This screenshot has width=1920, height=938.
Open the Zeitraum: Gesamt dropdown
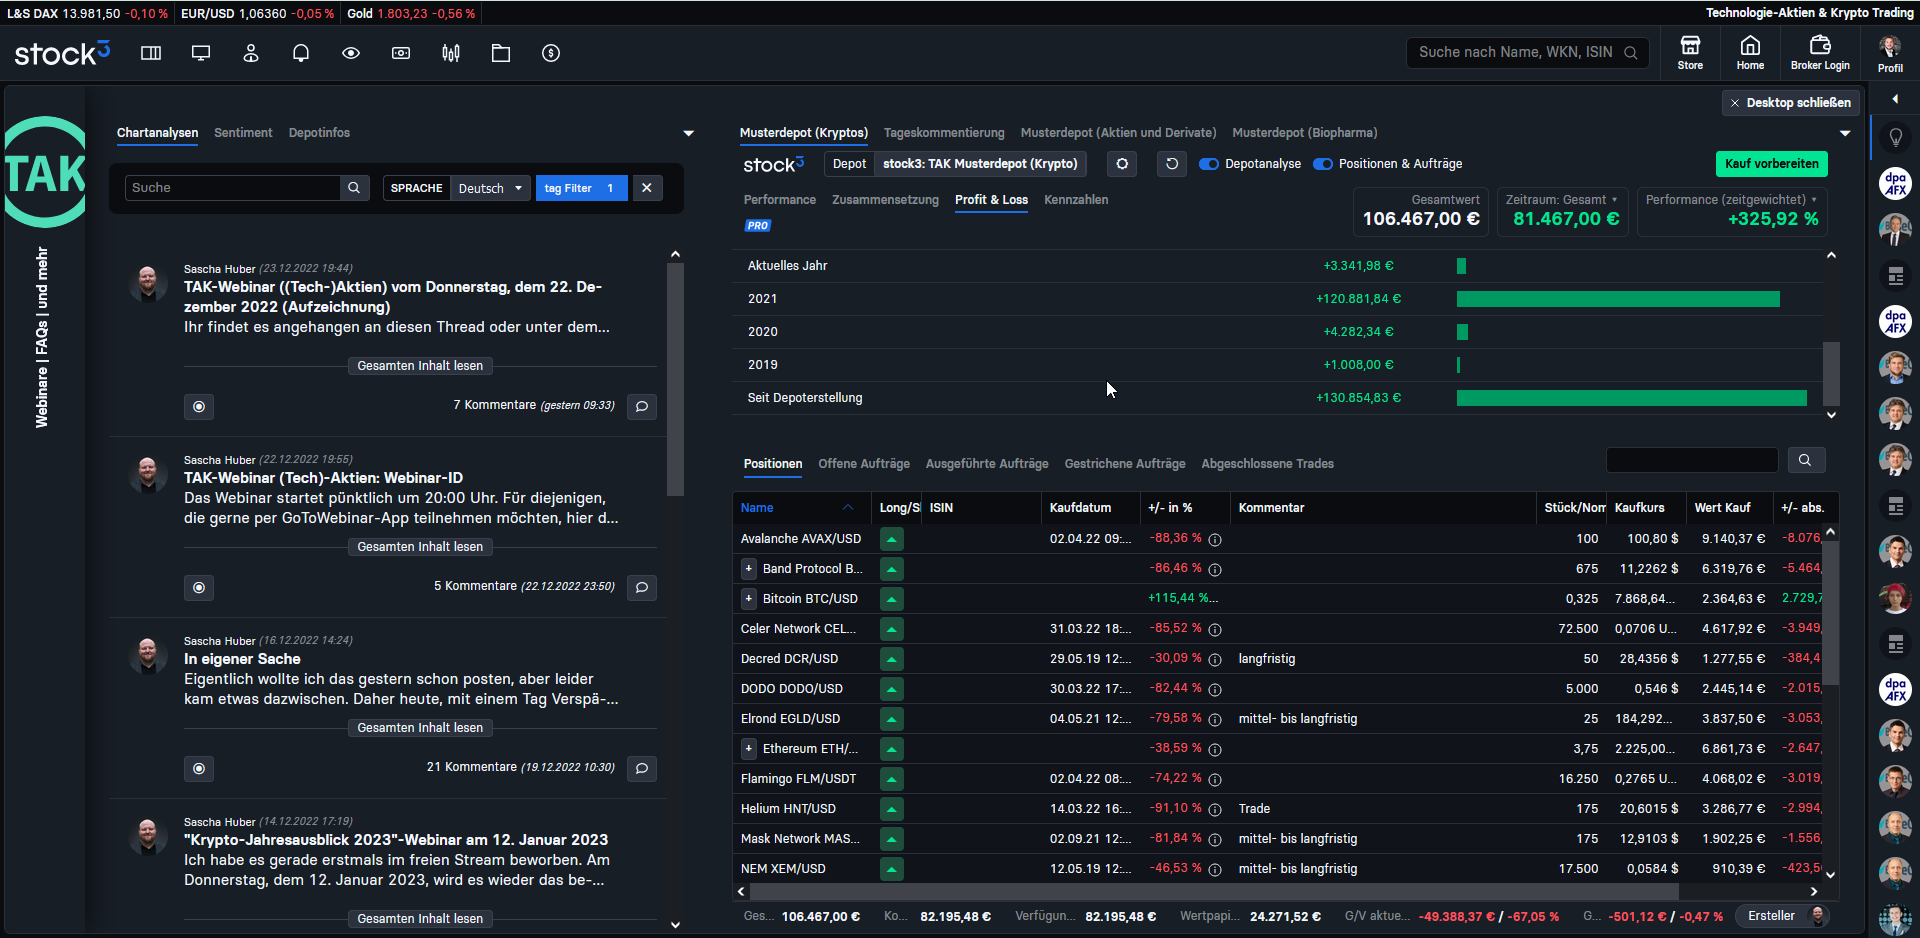(1562, 200)
